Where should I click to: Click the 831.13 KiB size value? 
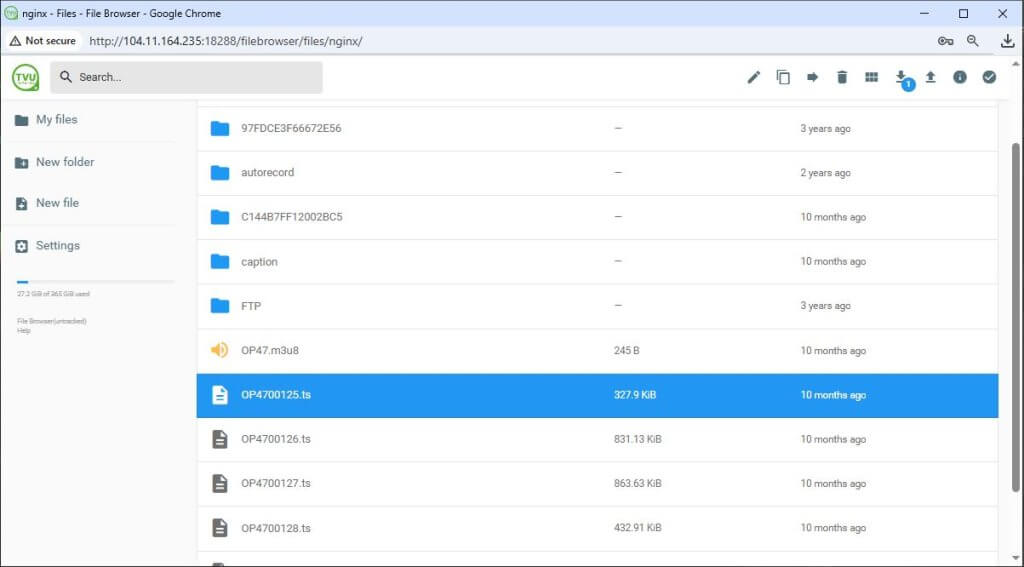coord(637,439)
